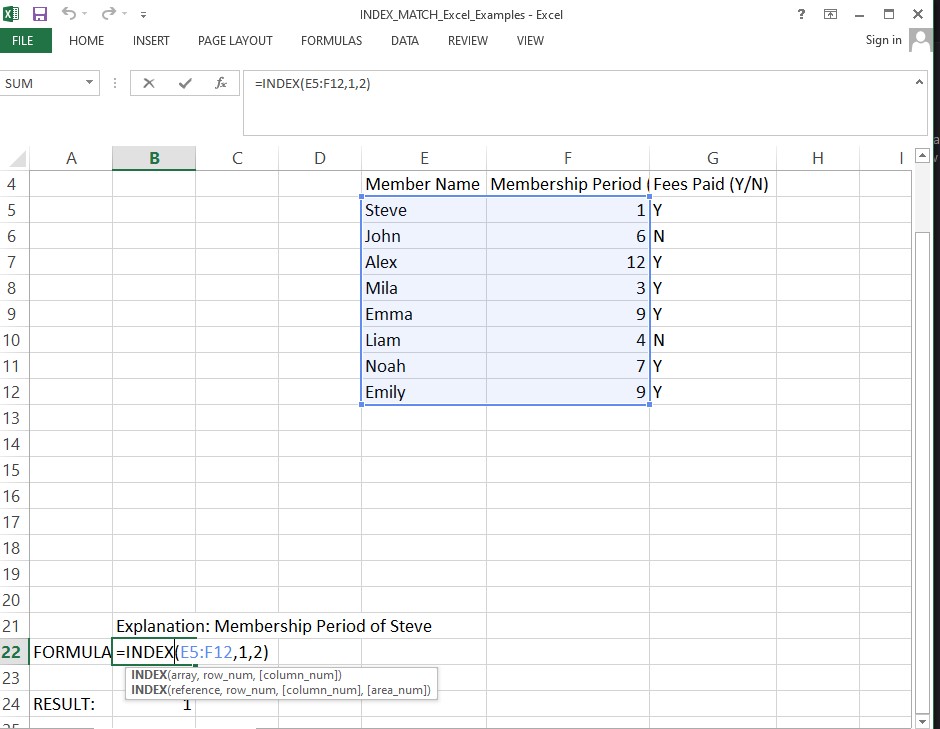
Task: Select column G header
Action: (x=712, y=158)
